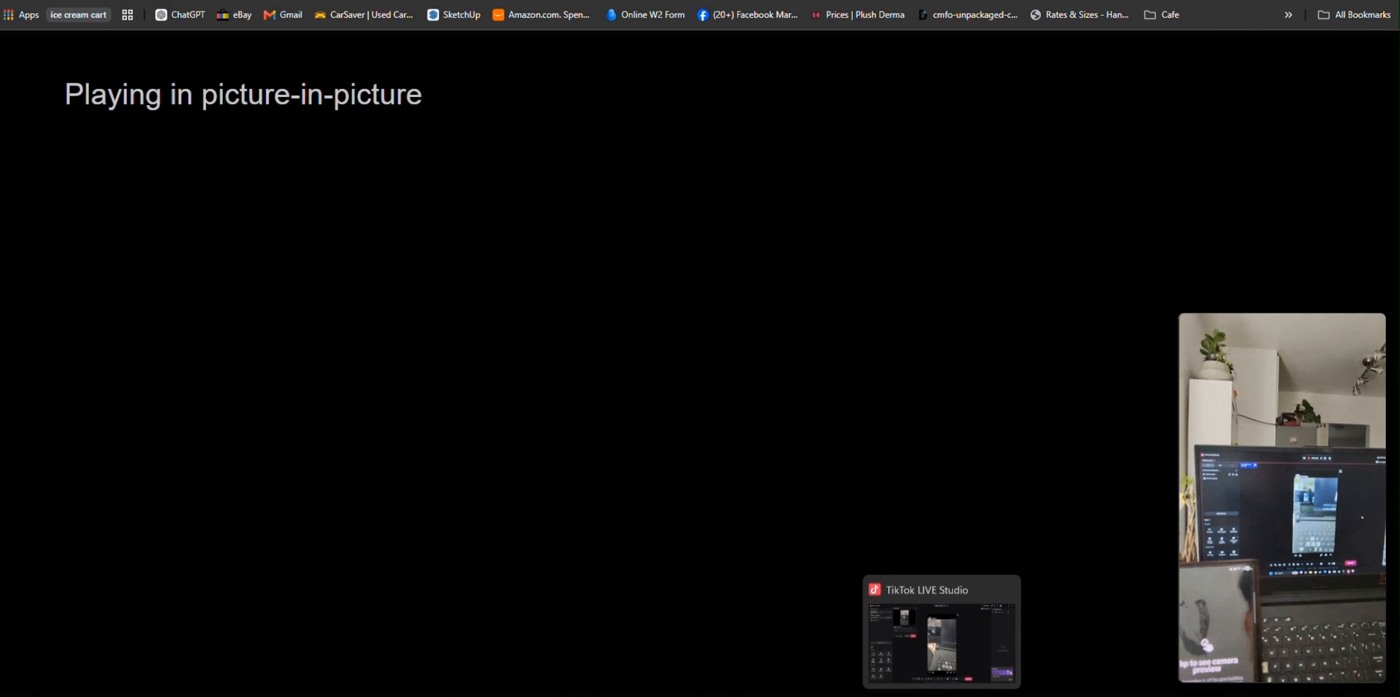Open the Prices Plush Derma bookmark
The height and width of the screenshot is (697, 1400).
tap(858, 15)
